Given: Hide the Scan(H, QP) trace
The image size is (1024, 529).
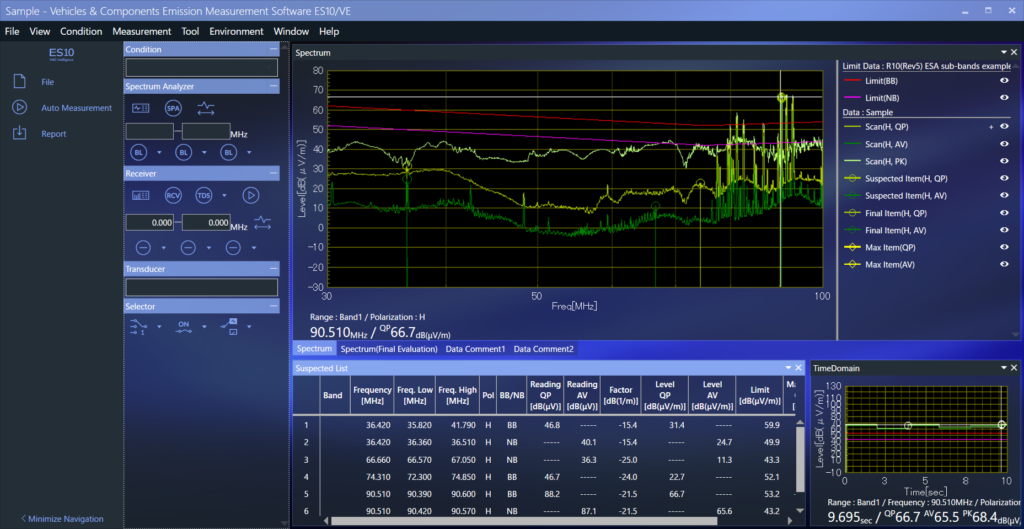Looking at the screenshot, I should 1004,127.
